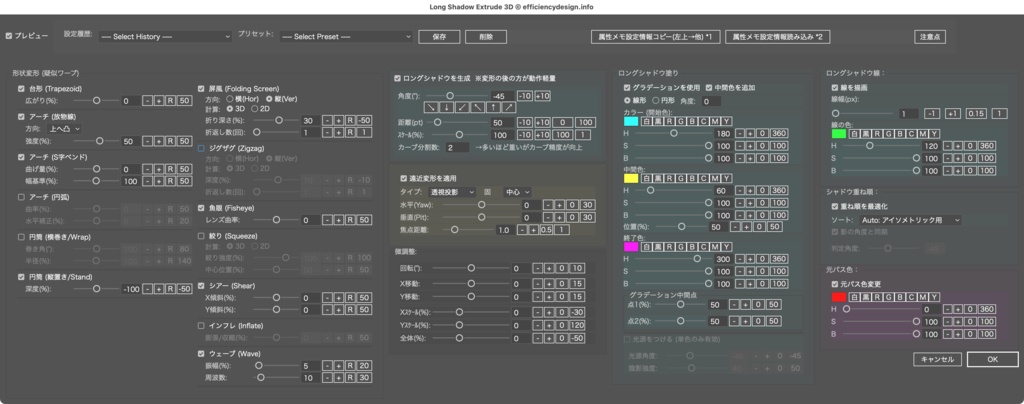
Task: Enable the ジグザグ (Zigzag) checkbox
Action: pos(202,149)
